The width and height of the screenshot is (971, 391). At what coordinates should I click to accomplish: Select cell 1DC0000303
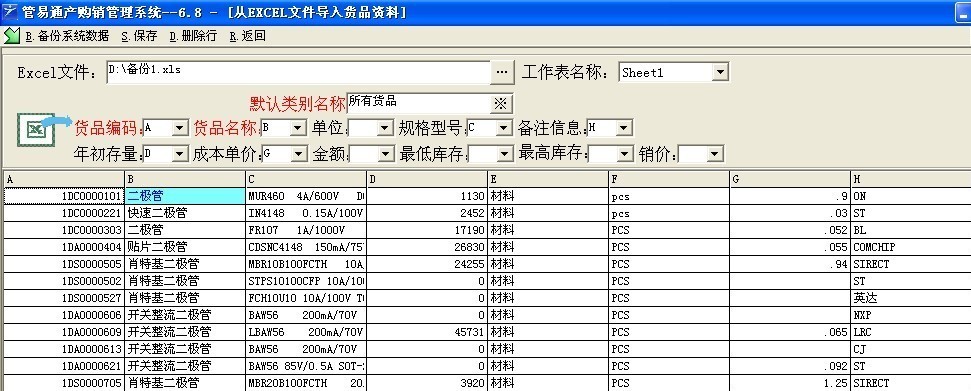[x=64, y=230]
